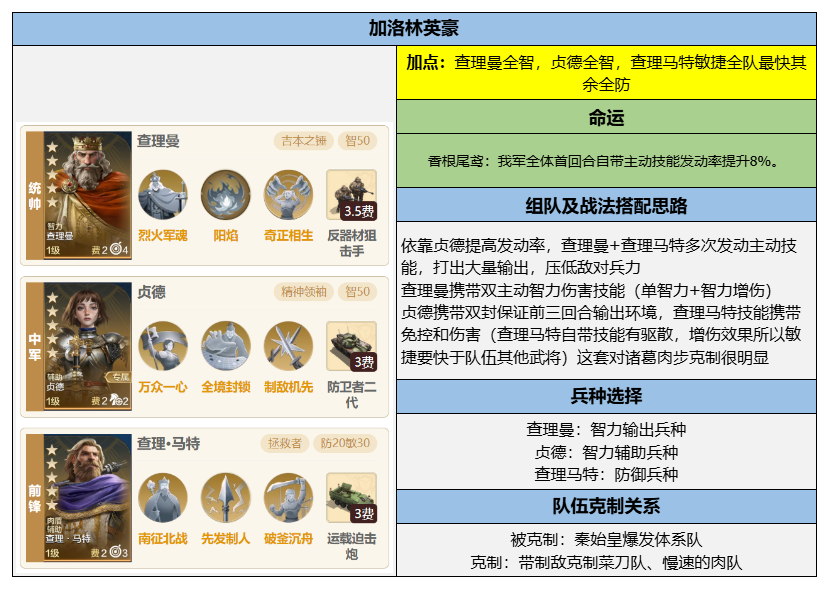Click the 南征北战 skill icon
Image resolution: width=829 pixels, height=589 pixels.
(163, 498)
